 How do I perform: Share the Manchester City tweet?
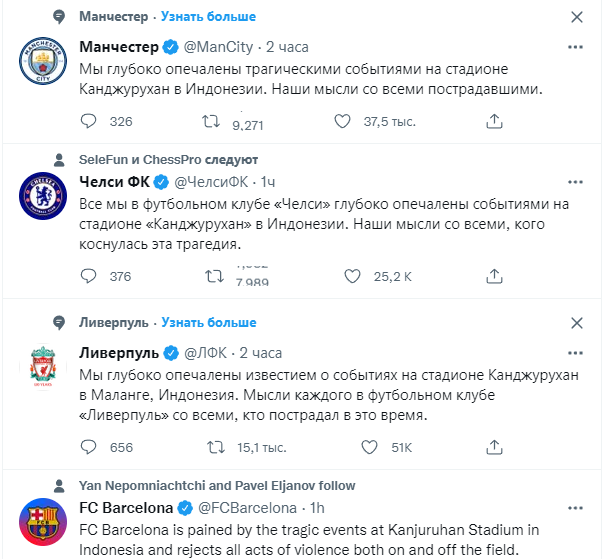coord(493,121)
